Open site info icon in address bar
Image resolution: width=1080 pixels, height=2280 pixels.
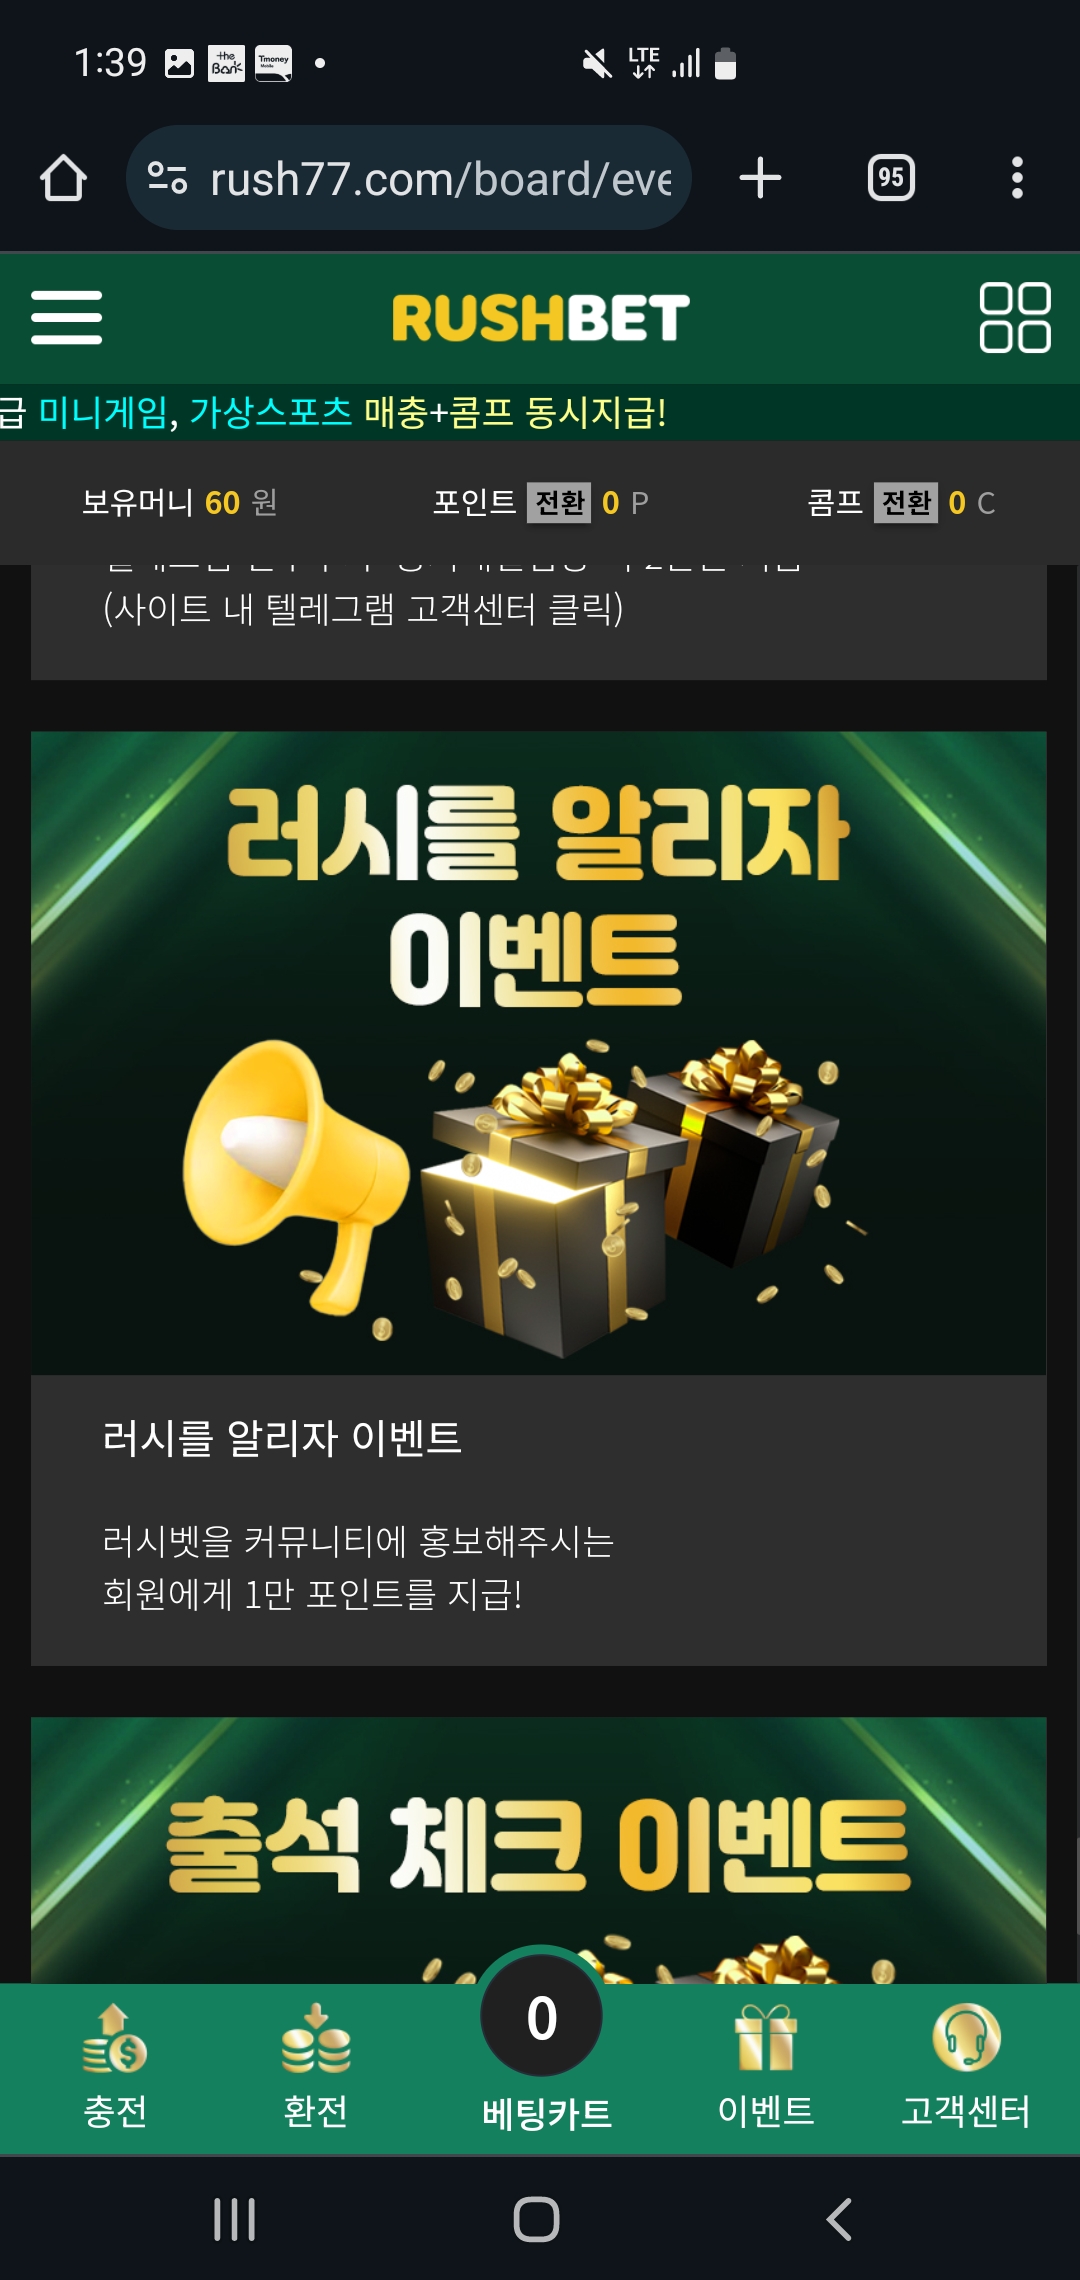[167, 178]
